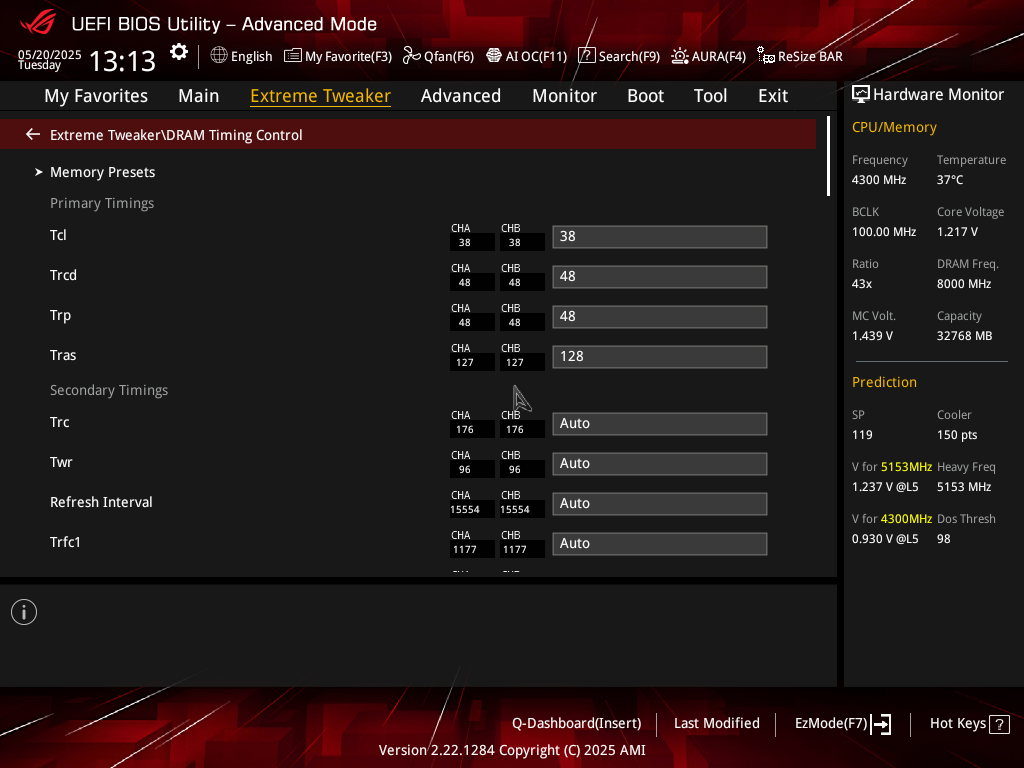1024x768 pixels.
Task: Click the Tras value field showing 128
Action: coord(660,357)
